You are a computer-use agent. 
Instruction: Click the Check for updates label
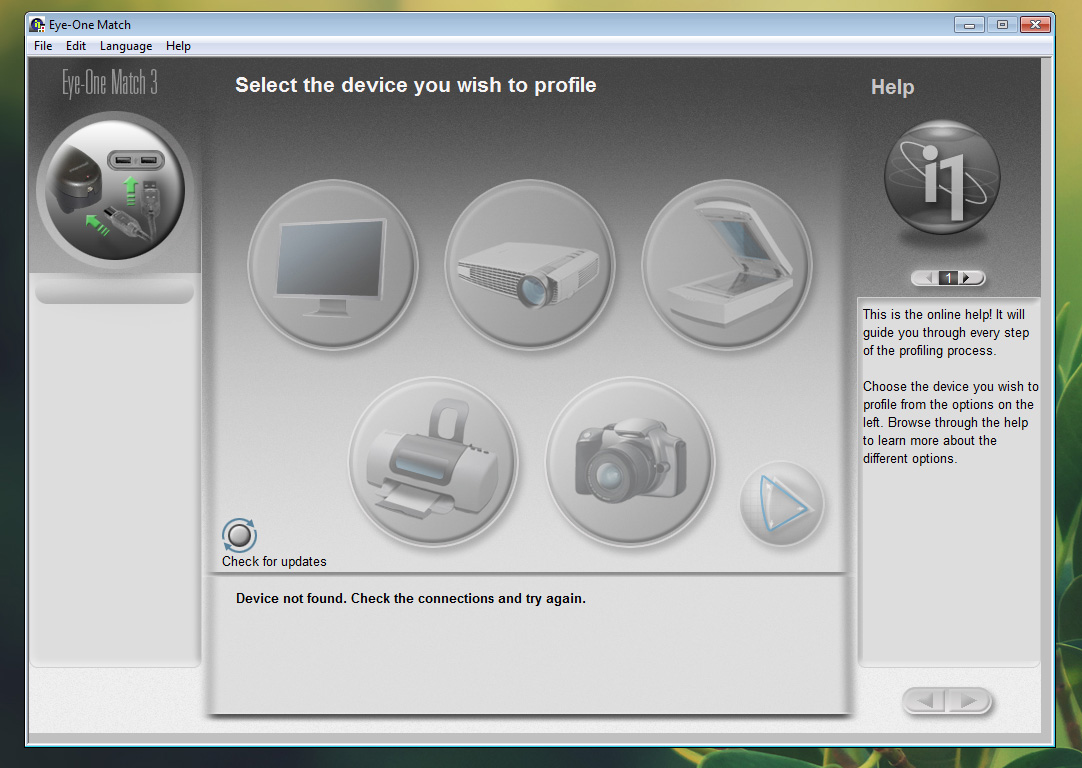tap(274, 562)
